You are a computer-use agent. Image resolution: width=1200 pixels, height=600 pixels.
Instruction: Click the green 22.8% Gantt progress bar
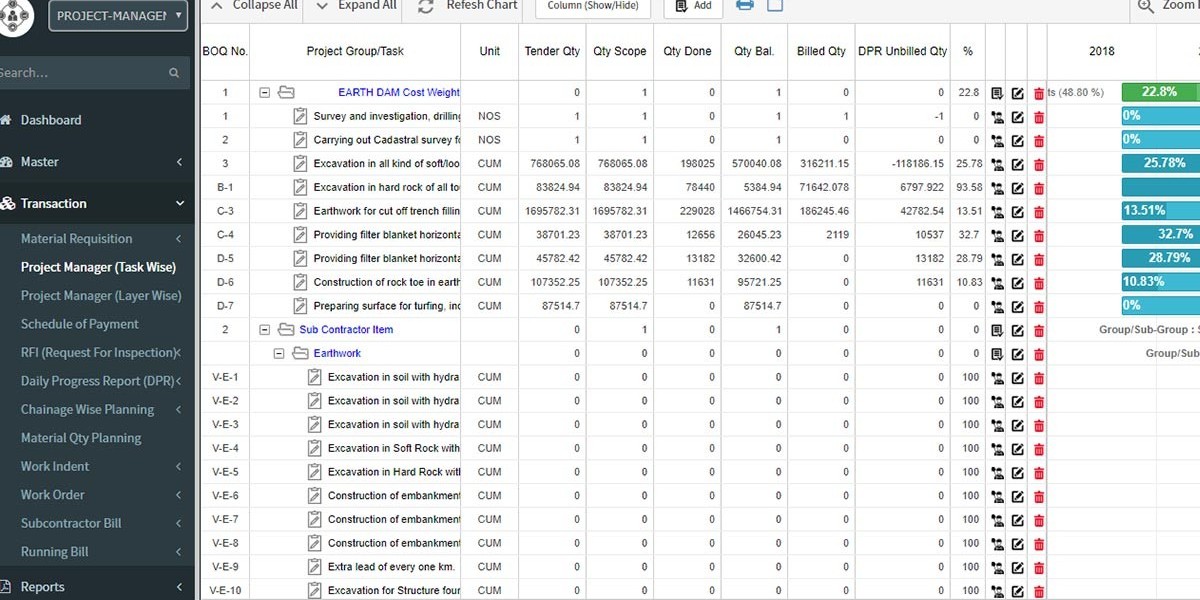pos(1160,92)
